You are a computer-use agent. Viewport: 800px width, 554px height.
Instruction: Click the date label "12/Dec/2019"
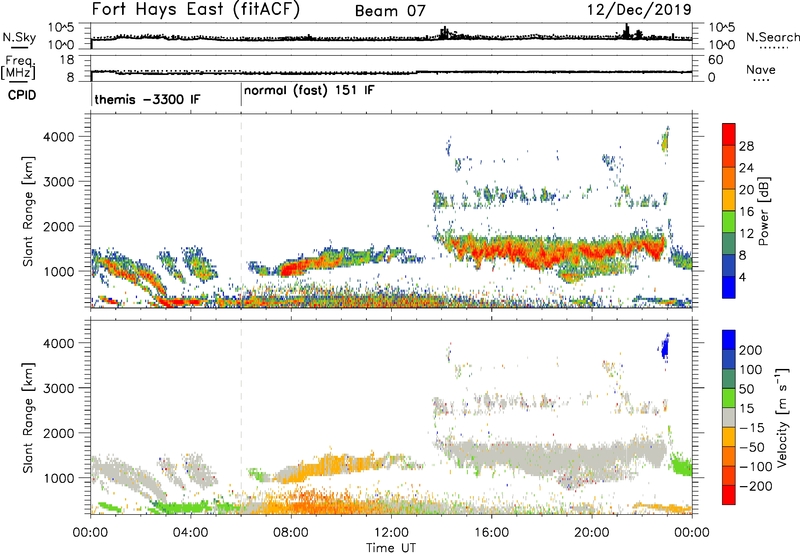(x=639, y=10)
